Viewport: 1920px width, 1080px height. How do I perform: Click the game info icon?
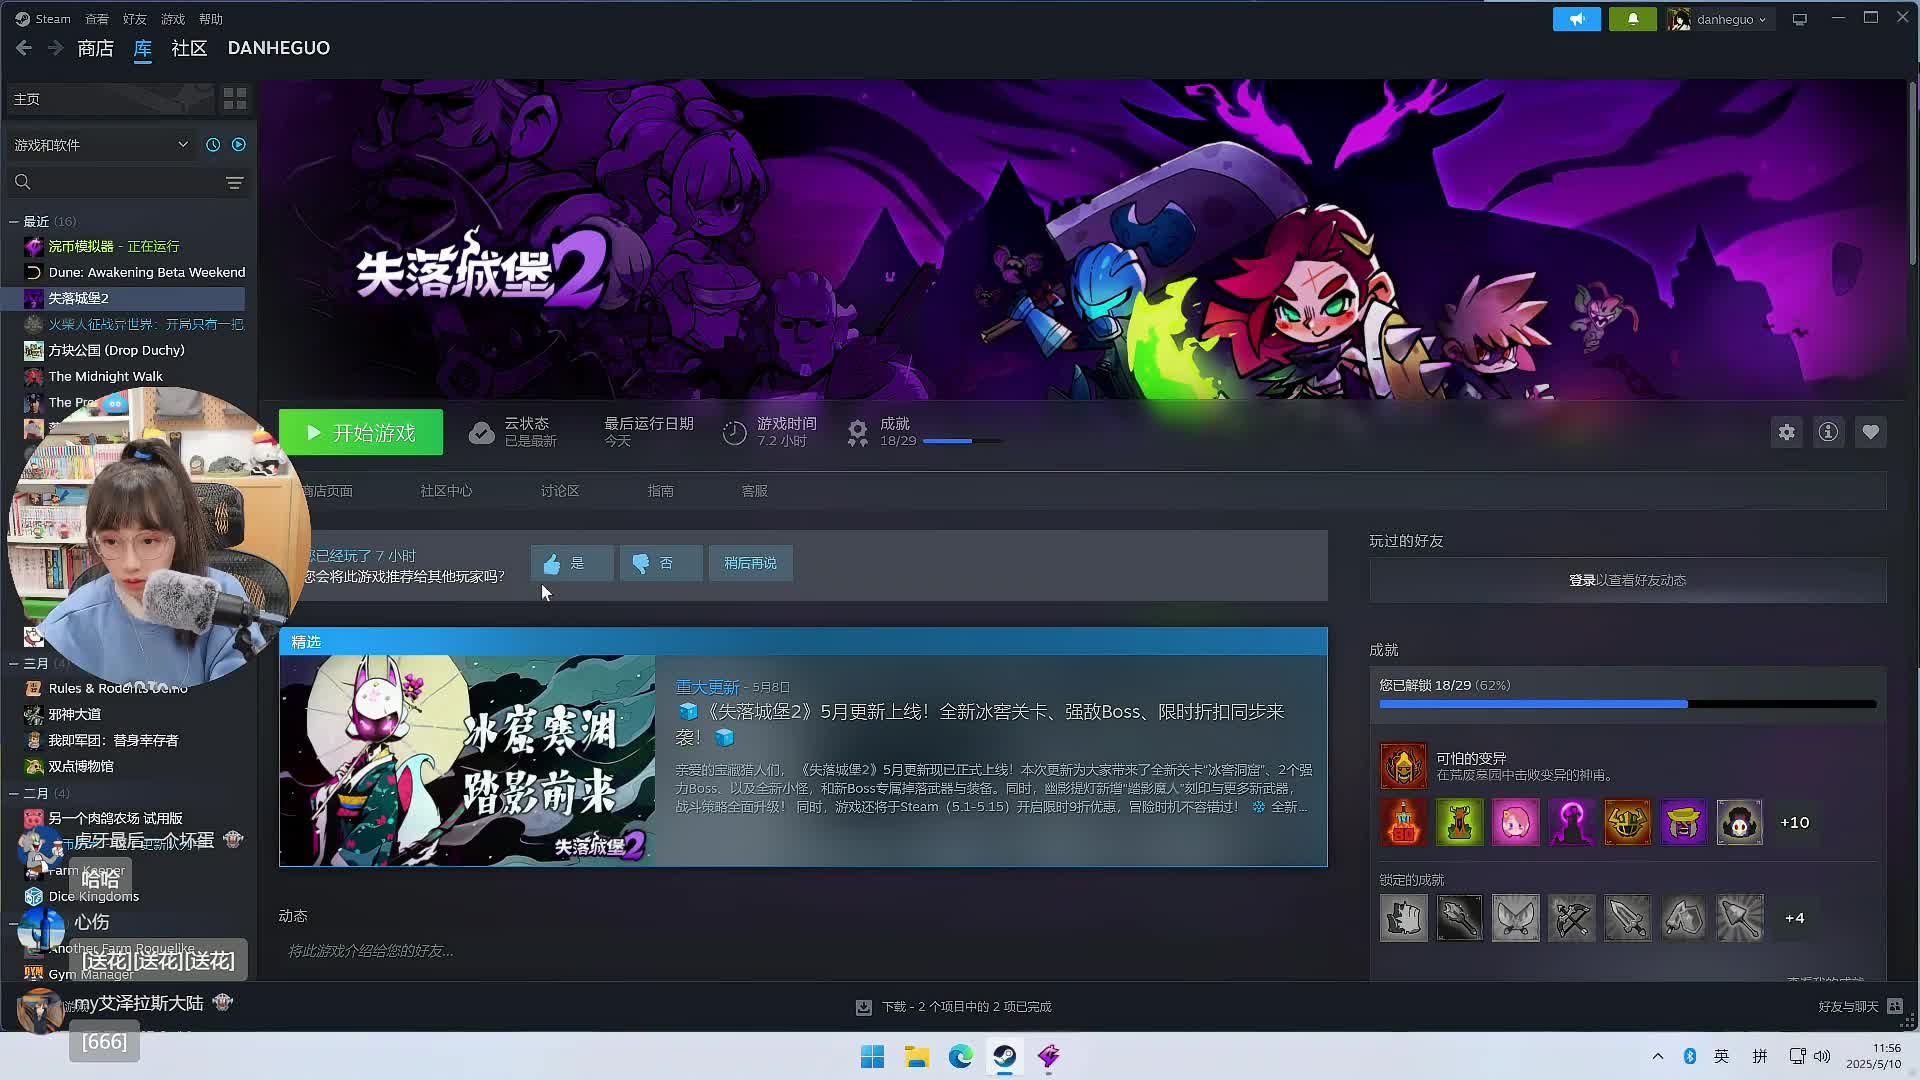(x=1829, y=432)
